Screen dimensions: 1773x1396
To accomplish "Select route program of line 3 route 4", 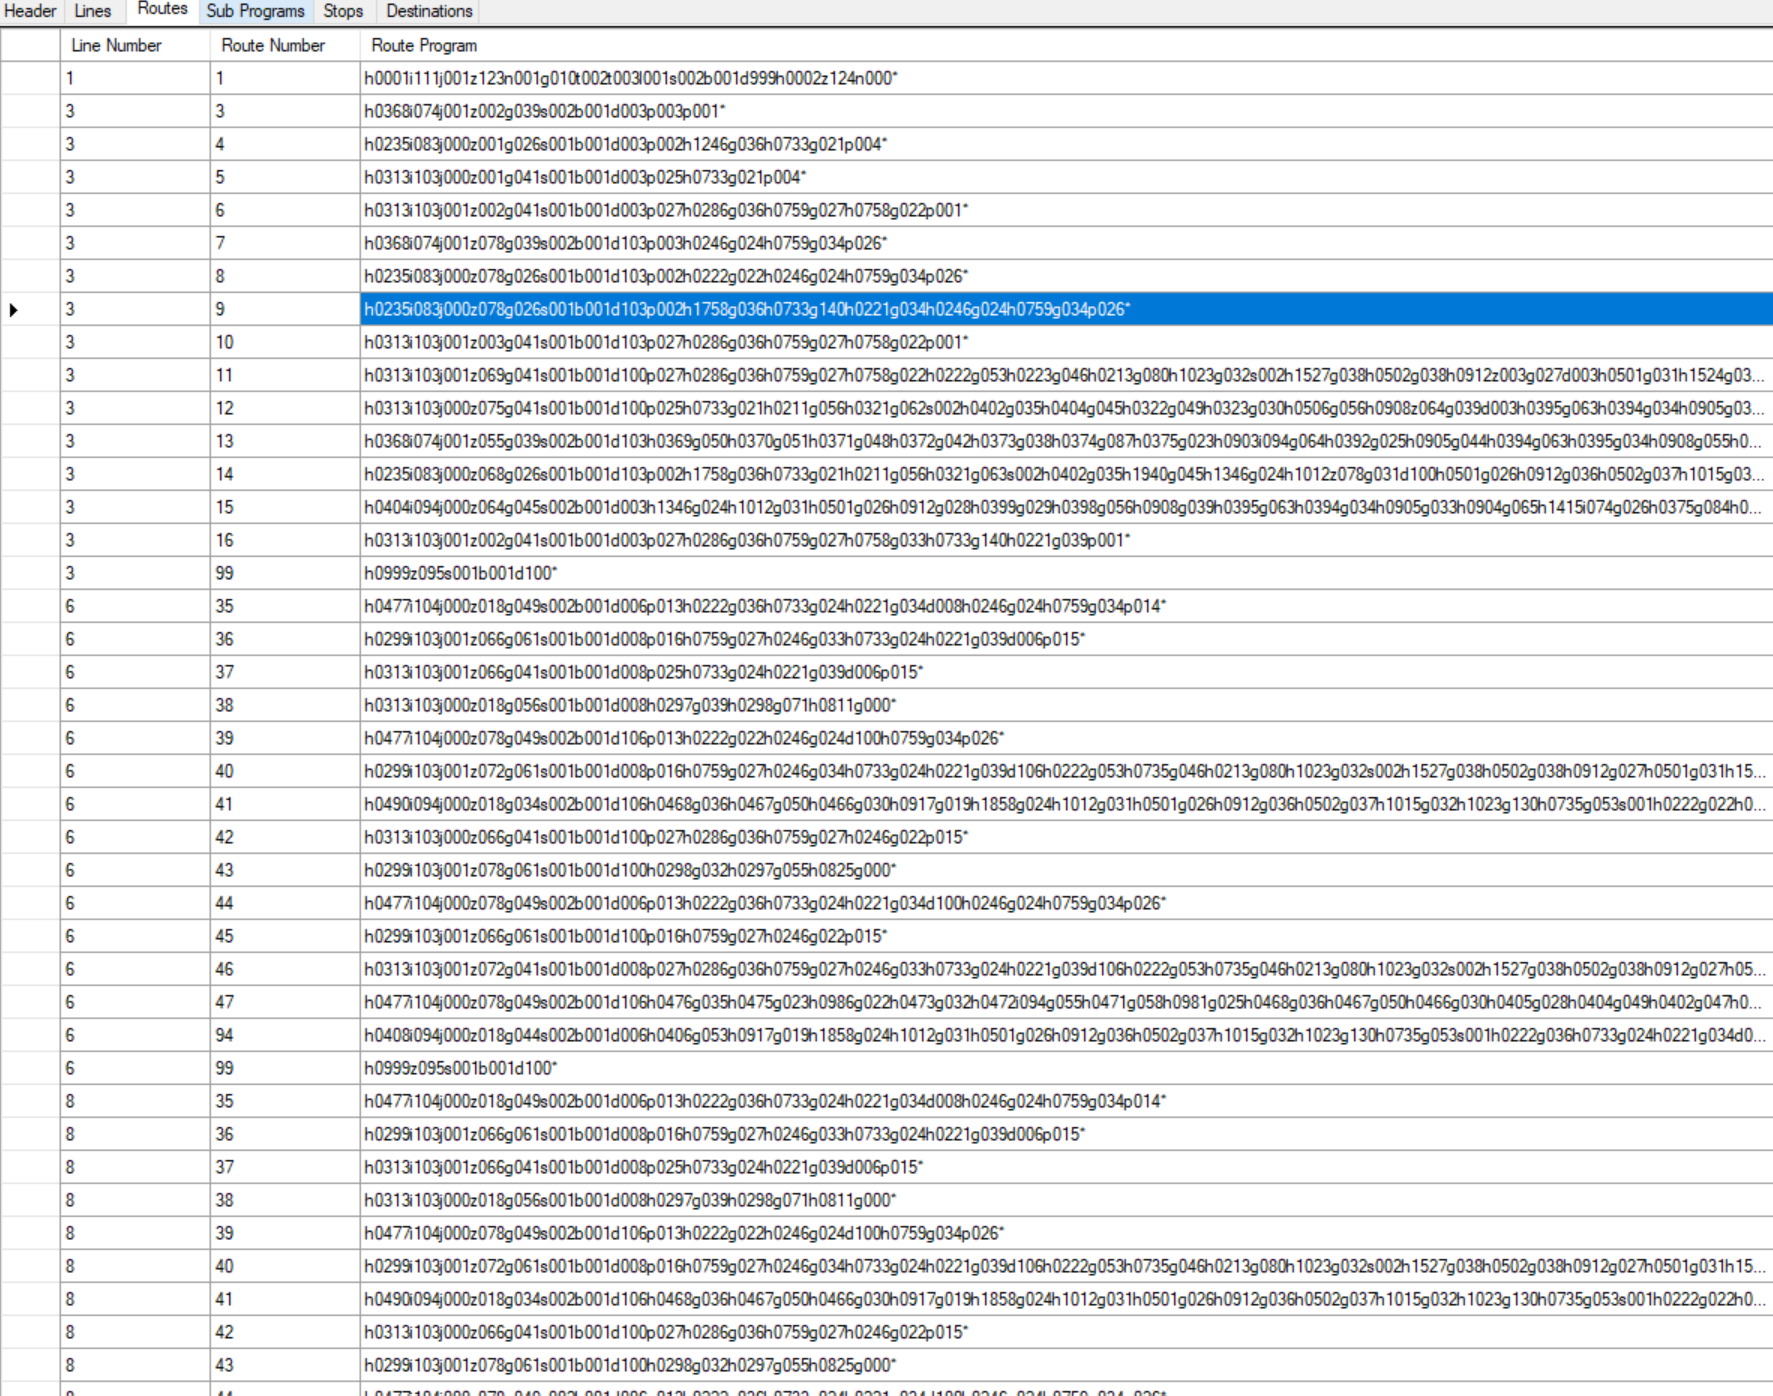I will coord(1066,144).
